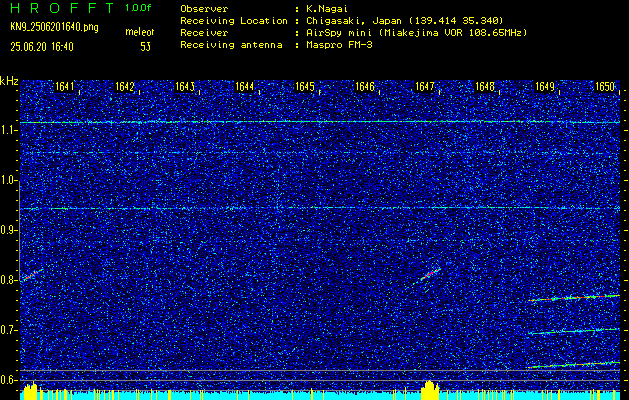Viewport: 629px width, 400px height.
Task: Click the top sloped trace near 1649
Action: pyautogui.click(x=574, y=298)
